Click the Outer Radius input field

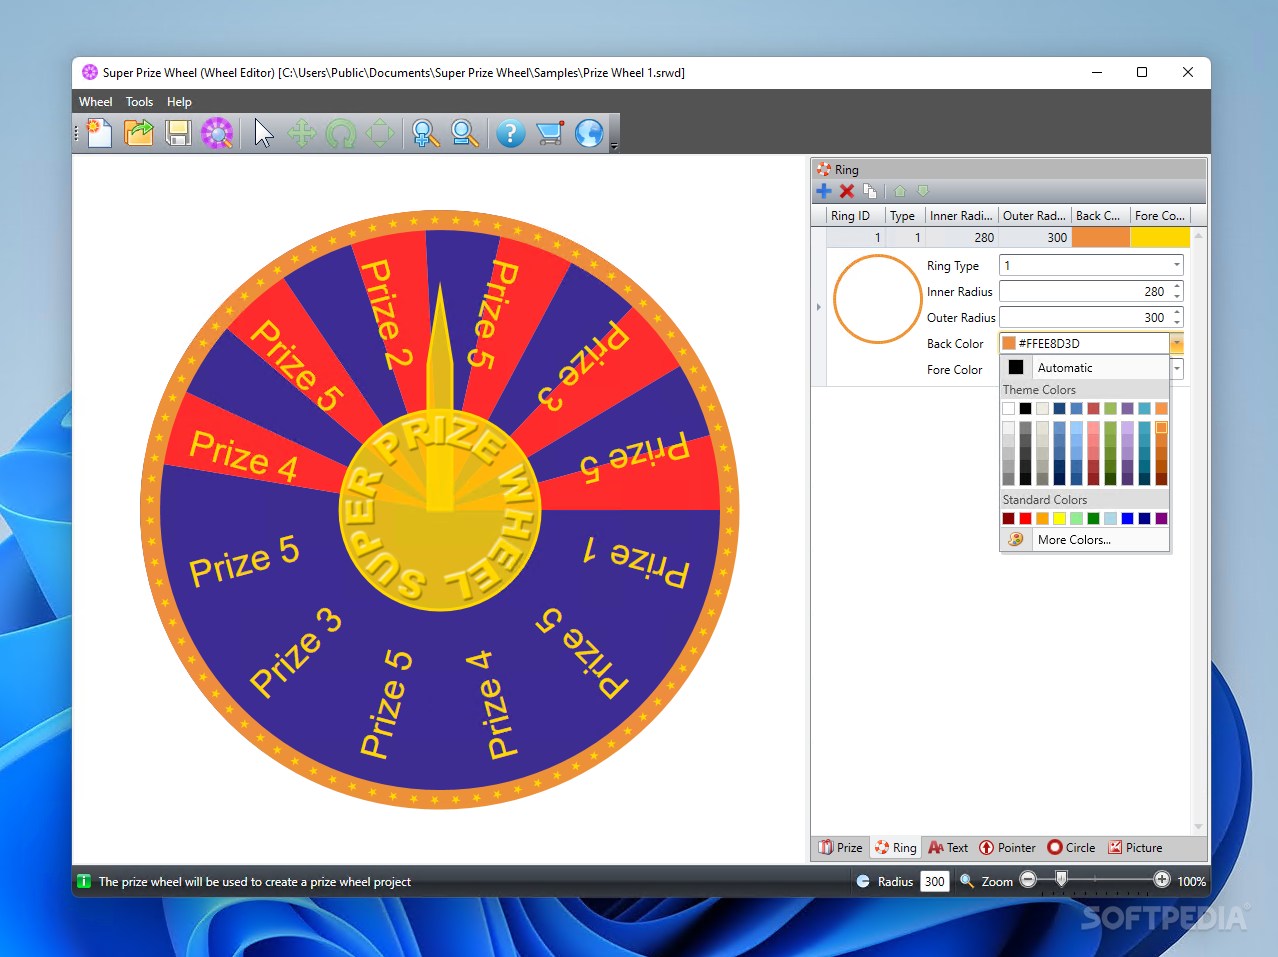pyautogui.click(x=1084, y=318)
